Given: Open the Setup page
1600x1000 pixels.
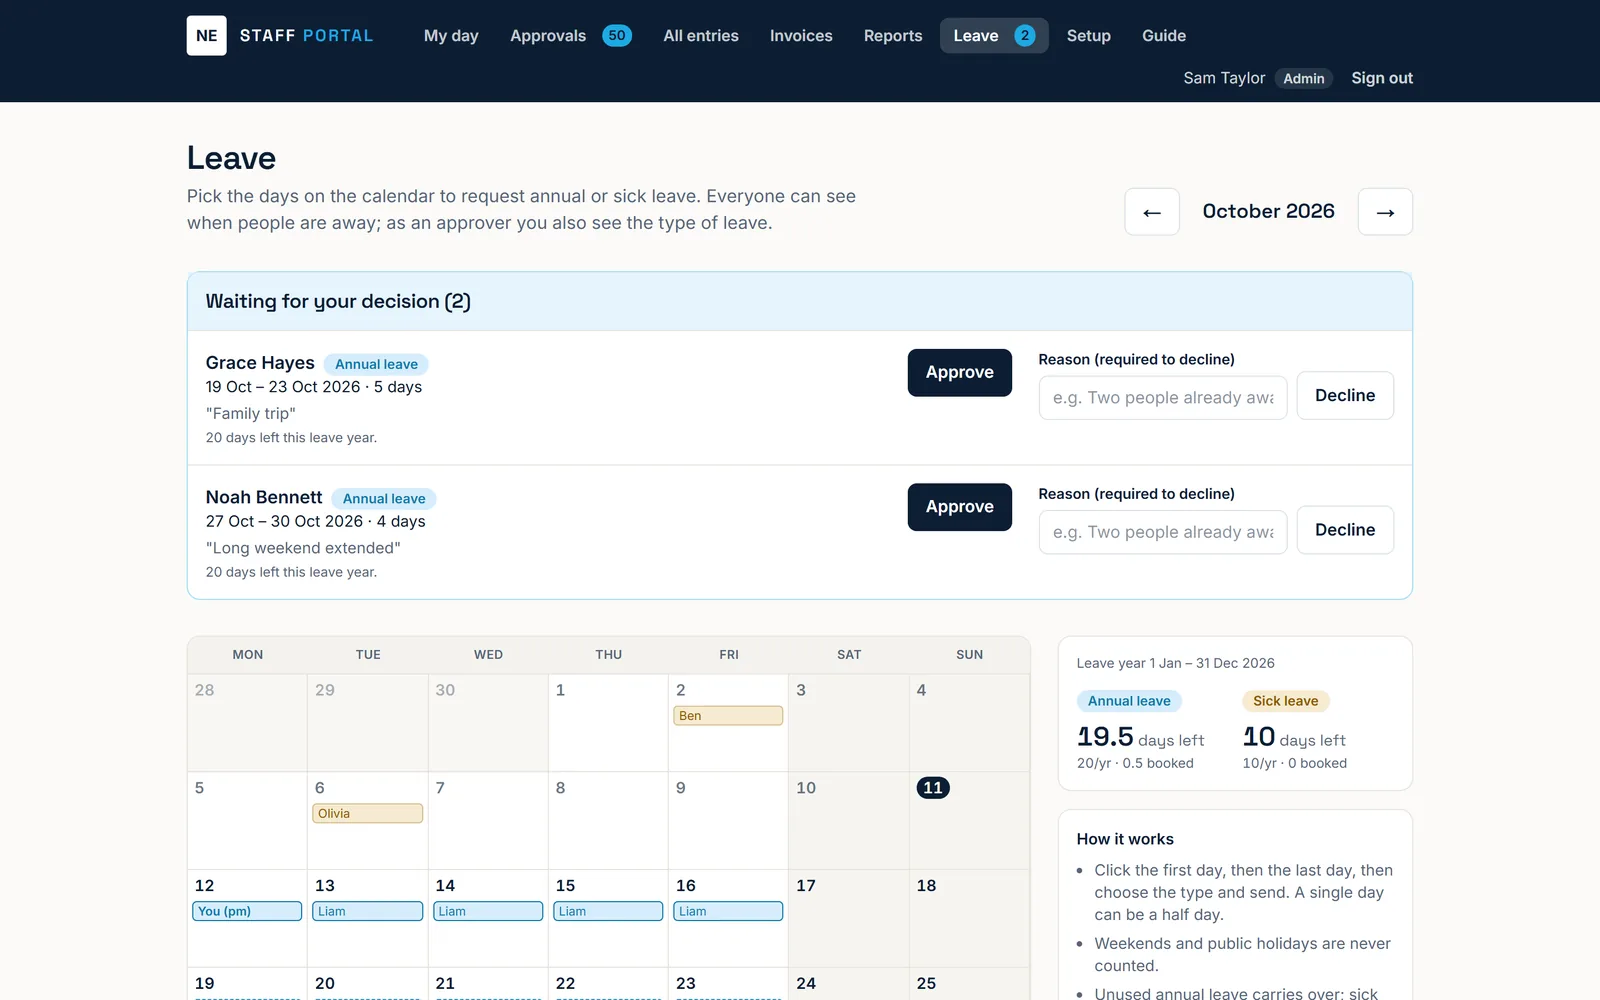Looking at the screenshot, I should pyautogui.click(x=1088, y=36).
